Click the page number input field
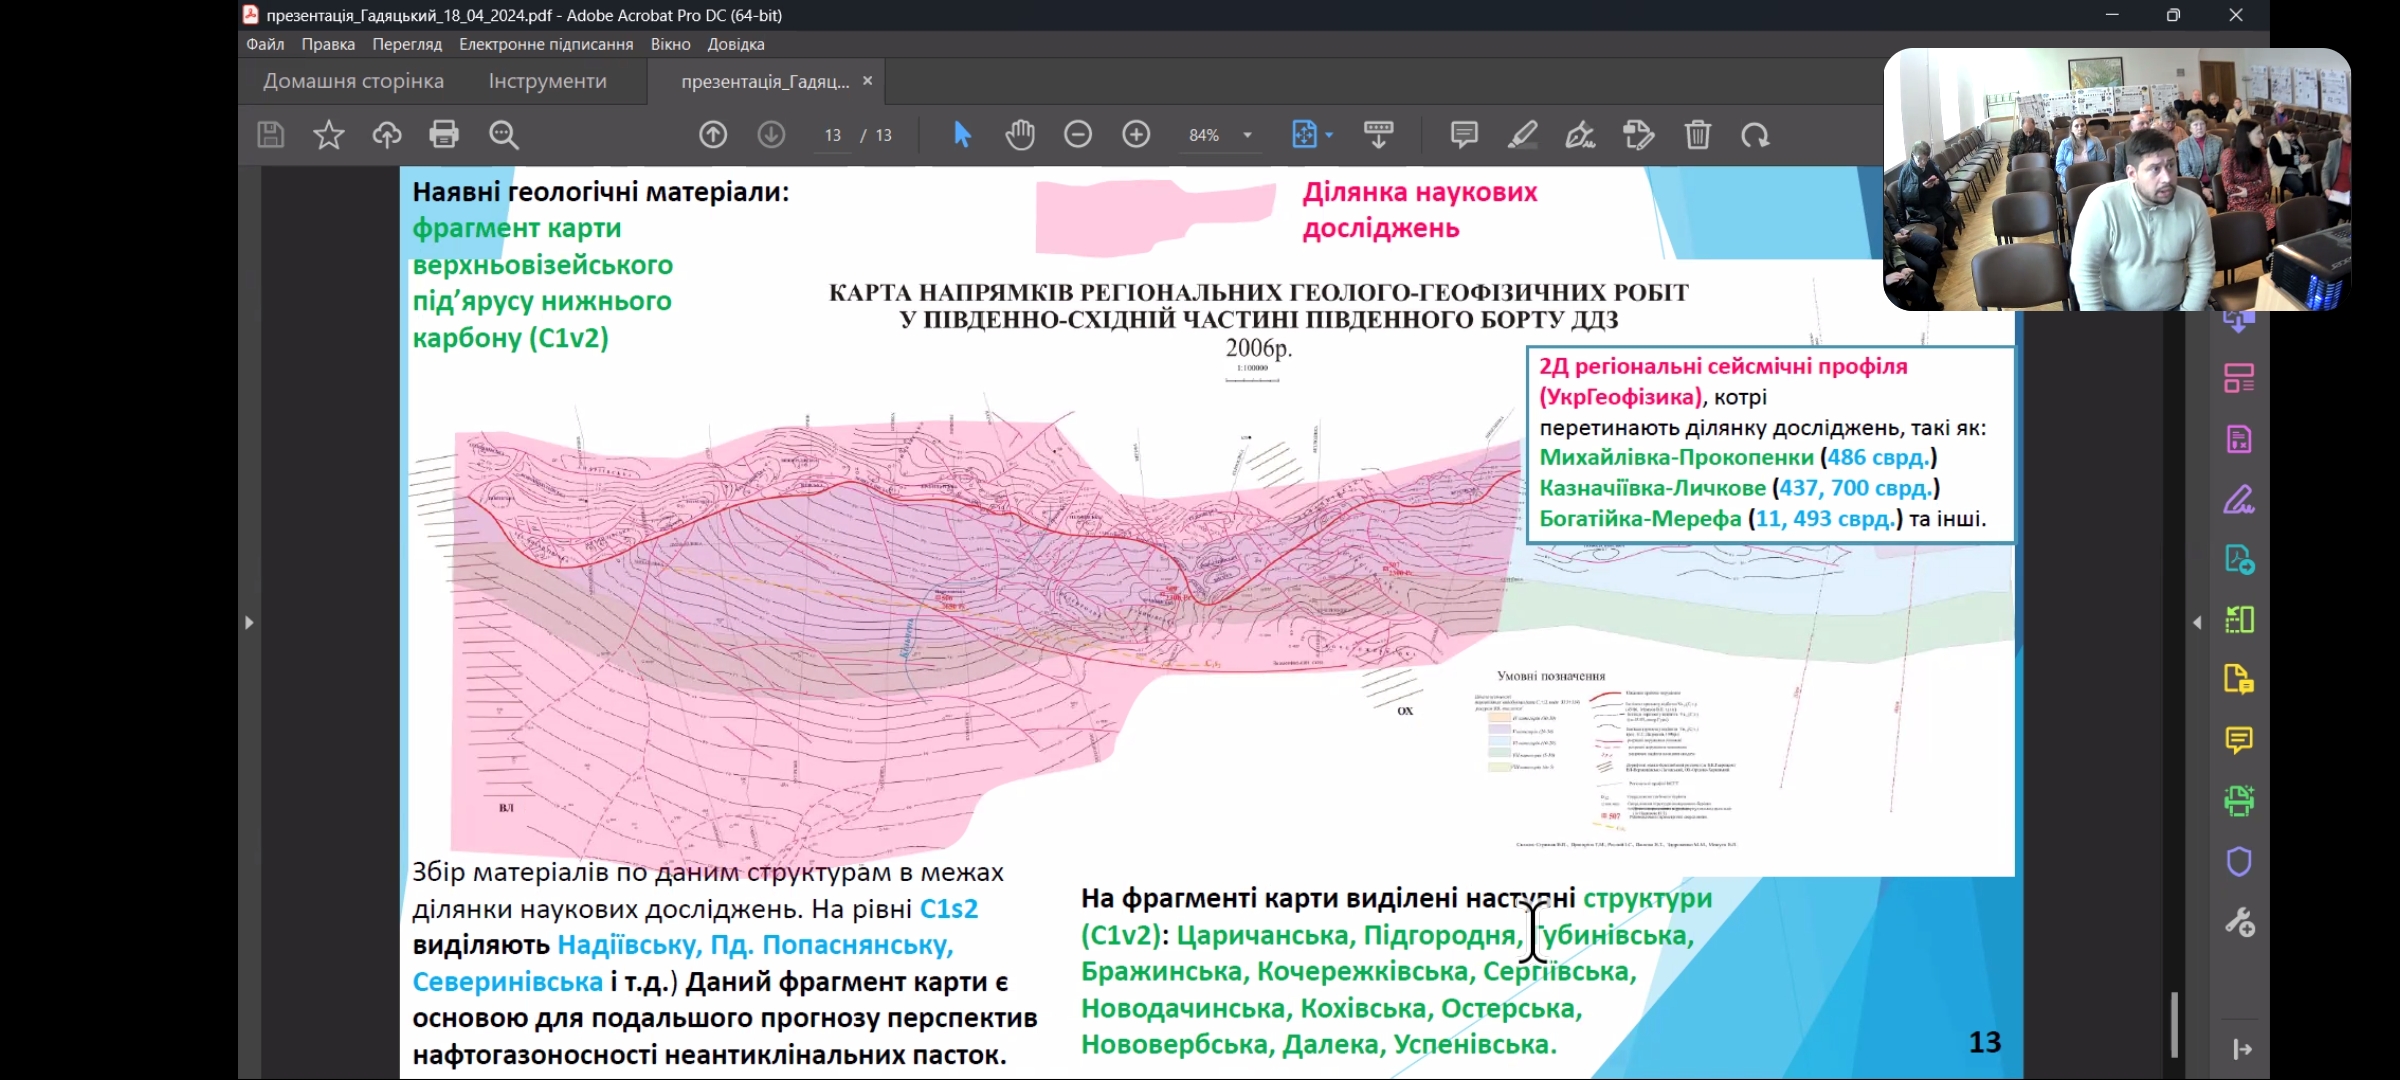This screenshot has height=1080, width=2400. click(833, 135)
